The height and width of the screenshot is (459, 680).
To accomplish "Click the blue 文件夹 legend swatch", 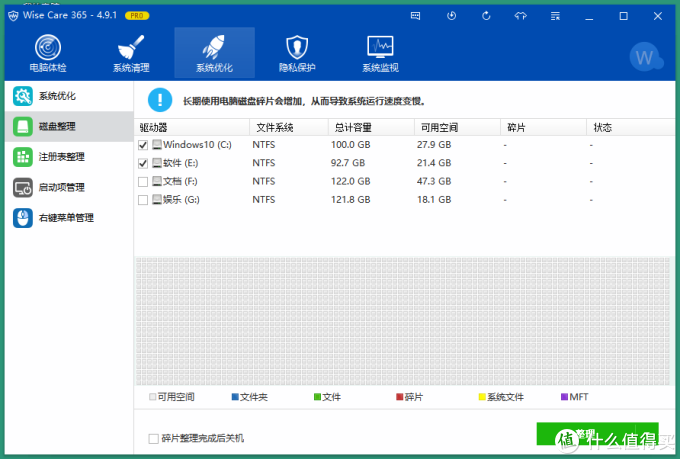I will 235,397.
